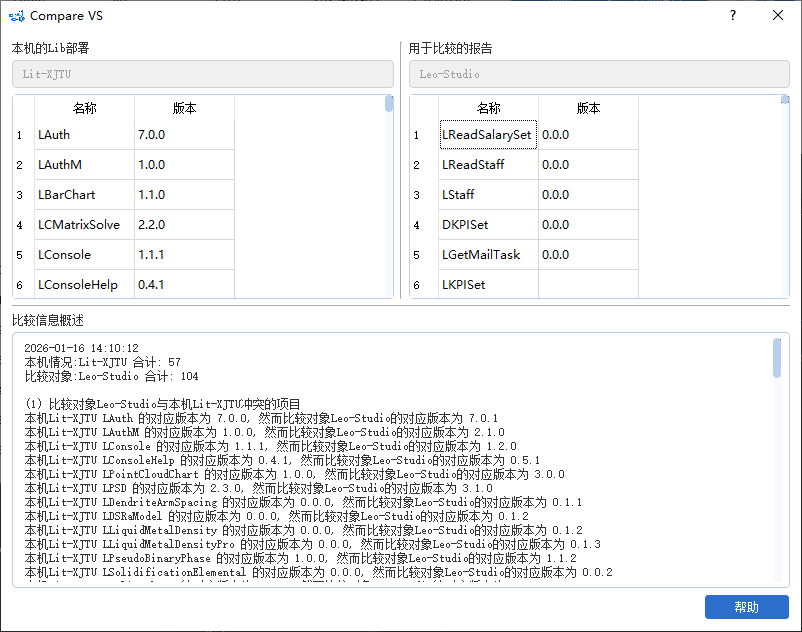
Task: Select the LGetMailTask entry
Action: point(488,255)
